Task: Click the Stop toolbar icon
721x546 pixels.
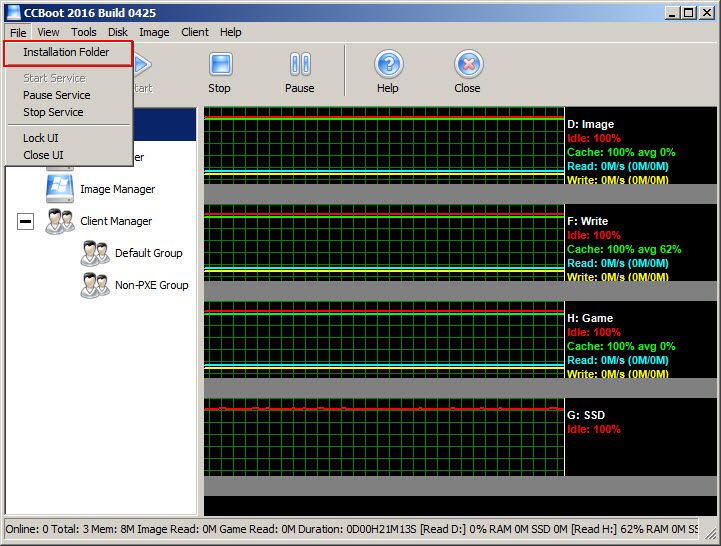Action: [x=221, y=63]
